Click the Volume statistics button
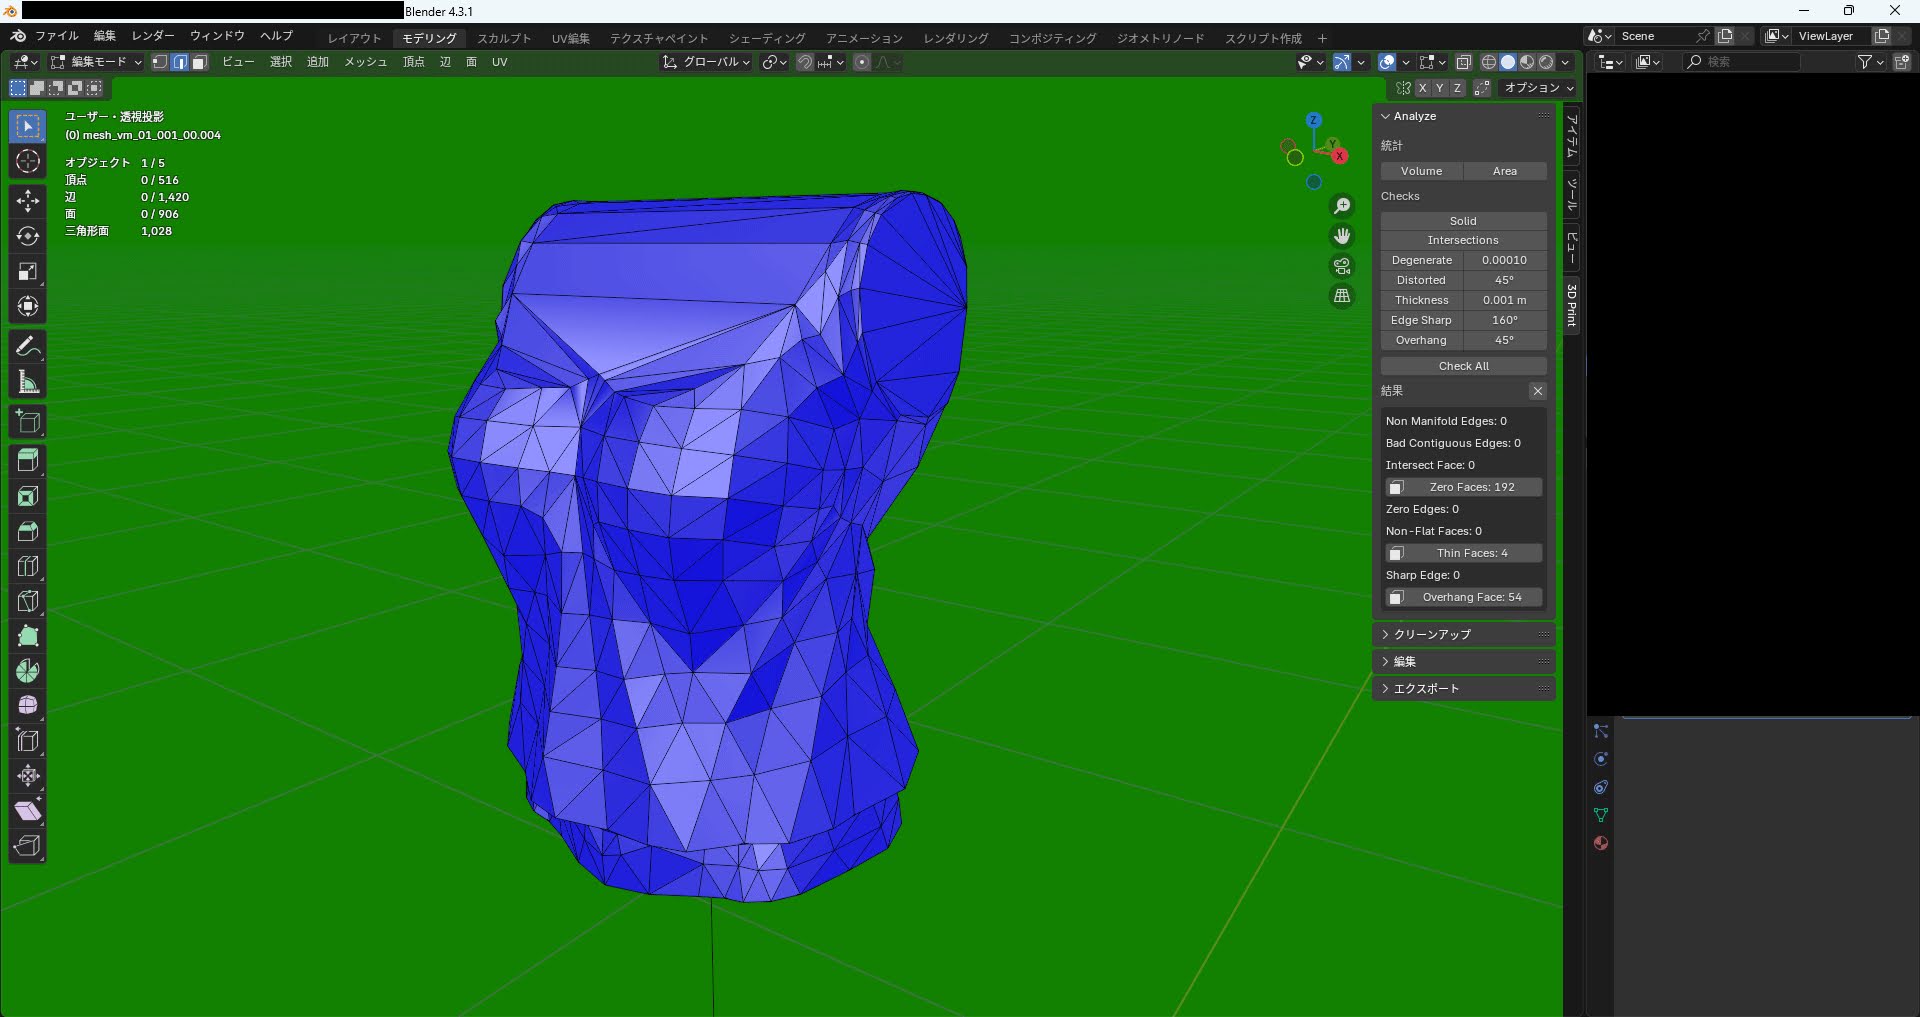The image size is (1920, 1017). click(x=1421, y=171)
